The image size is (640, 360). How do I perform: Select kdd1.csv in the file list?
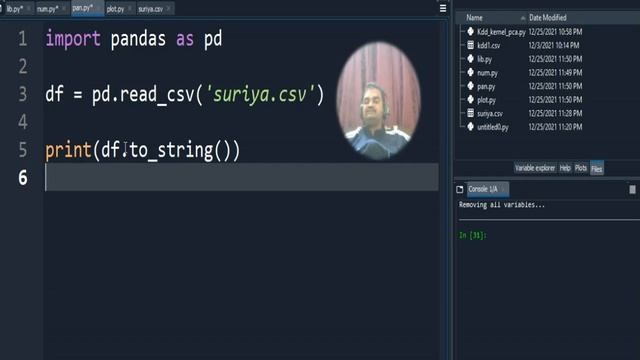click(489, 45)
